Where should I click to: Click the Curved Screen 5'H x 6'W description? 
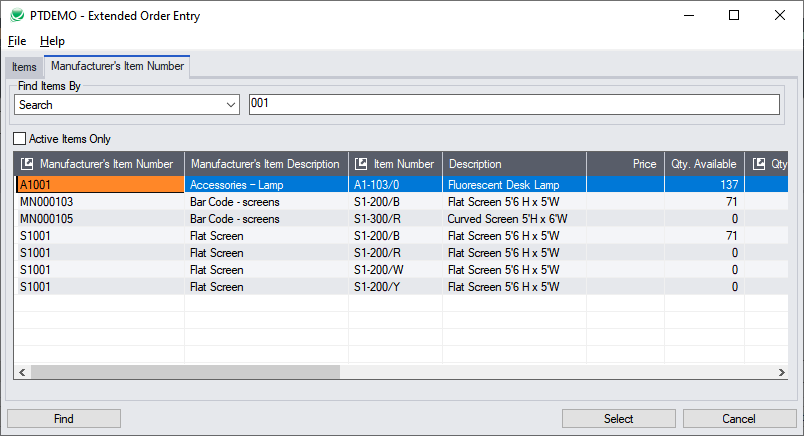pos(514,219)
